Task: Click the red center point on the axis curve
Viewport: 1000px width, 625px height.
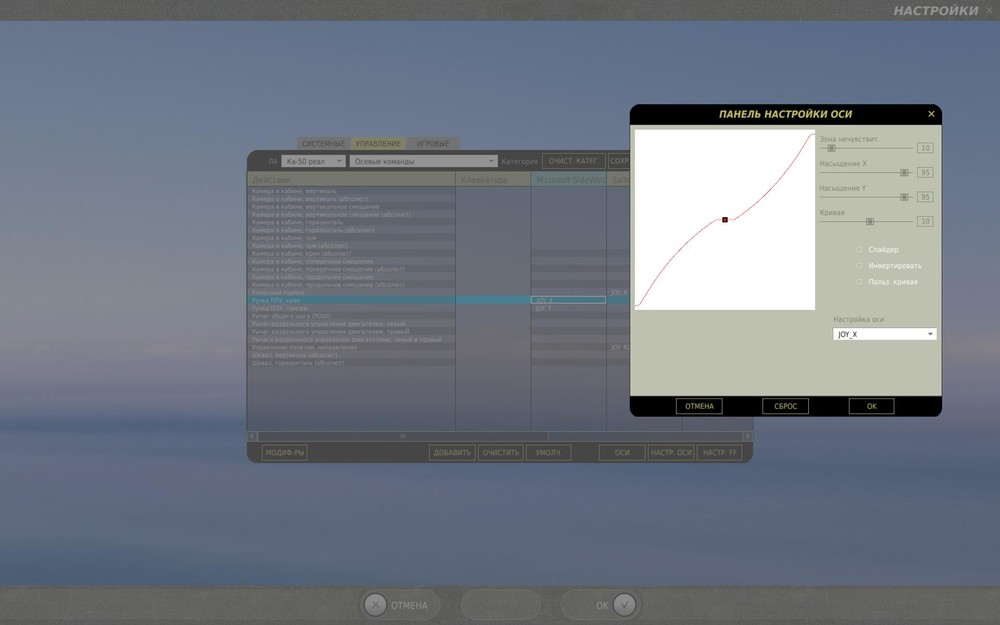Action: 724,220
